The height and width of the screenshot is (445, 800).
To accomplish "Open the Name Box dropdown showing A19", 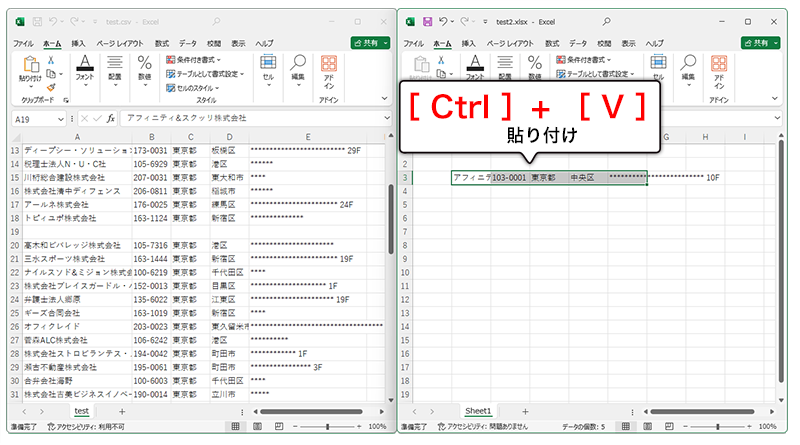I will tap(61, 118).
